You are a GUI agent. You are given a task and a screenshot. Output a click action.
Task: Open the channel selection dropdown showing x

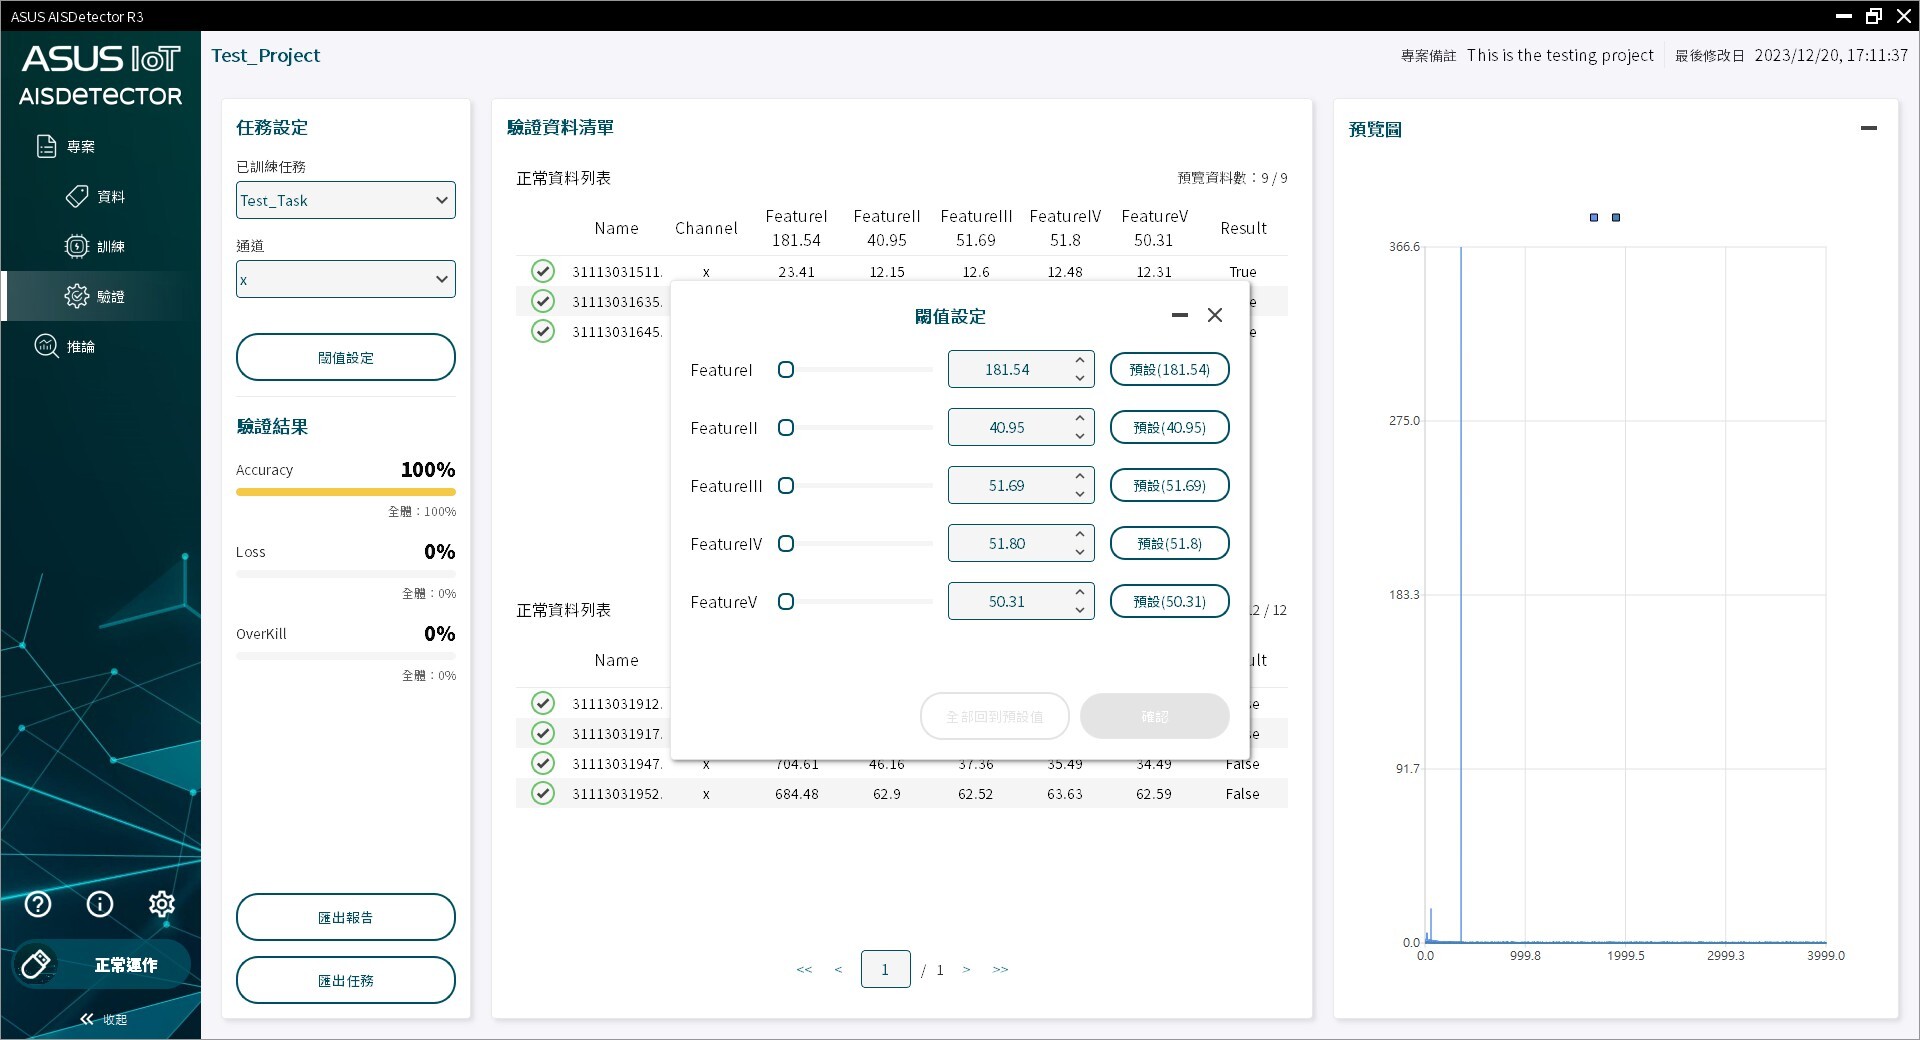point(345,279)
